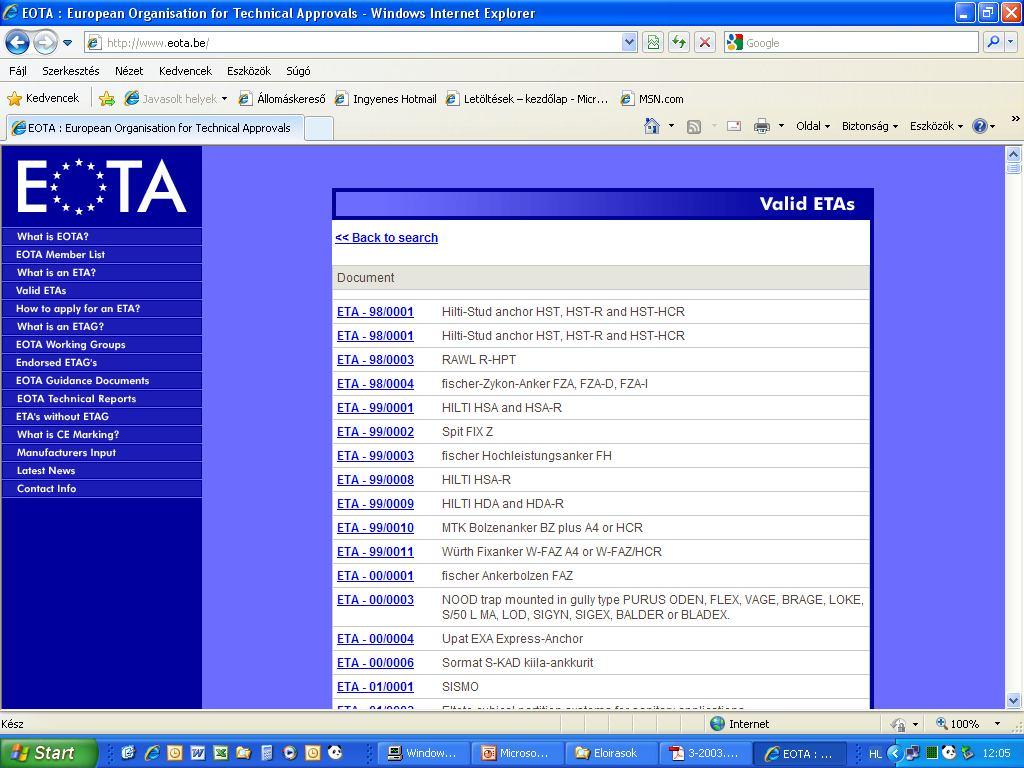Click the toolbar overflow chevron
The image size is (1024, 768).
[1015, 119]
